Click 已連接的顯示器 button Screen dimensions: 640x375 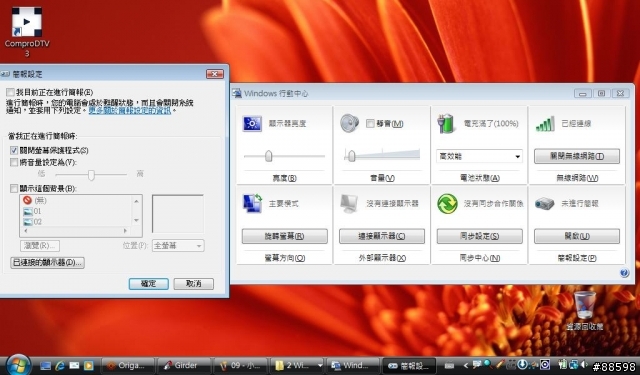point(47,262)
